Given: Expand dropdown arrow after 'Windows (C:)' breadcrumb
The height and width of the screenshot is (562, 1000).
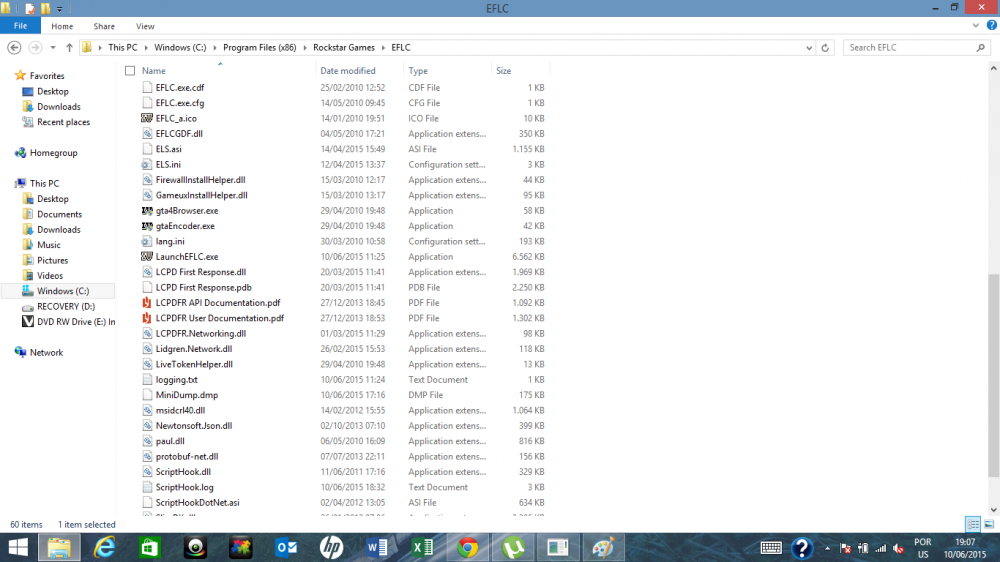Looking at the screenshot, I should 215,48.
